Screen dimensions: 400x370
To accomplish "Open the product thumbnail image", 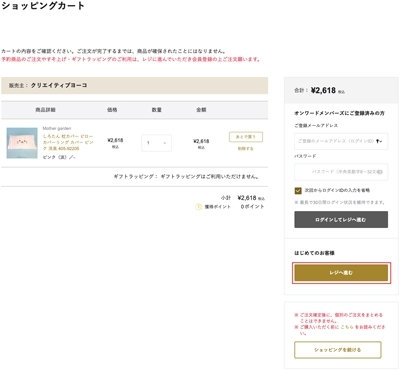I will pyautogui.click(x=22, y=143).
